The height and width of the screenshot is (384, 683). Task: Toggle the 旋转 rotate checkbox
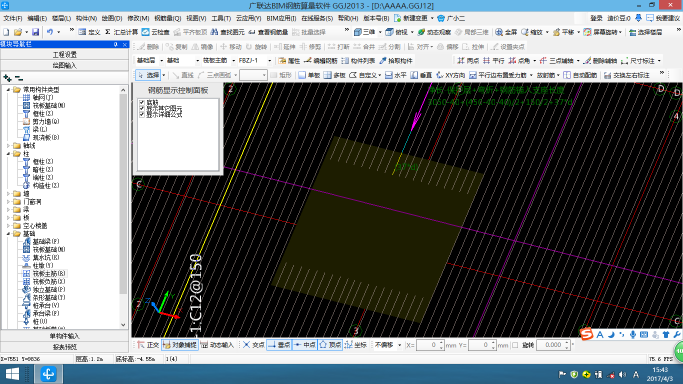click(515, 345)
